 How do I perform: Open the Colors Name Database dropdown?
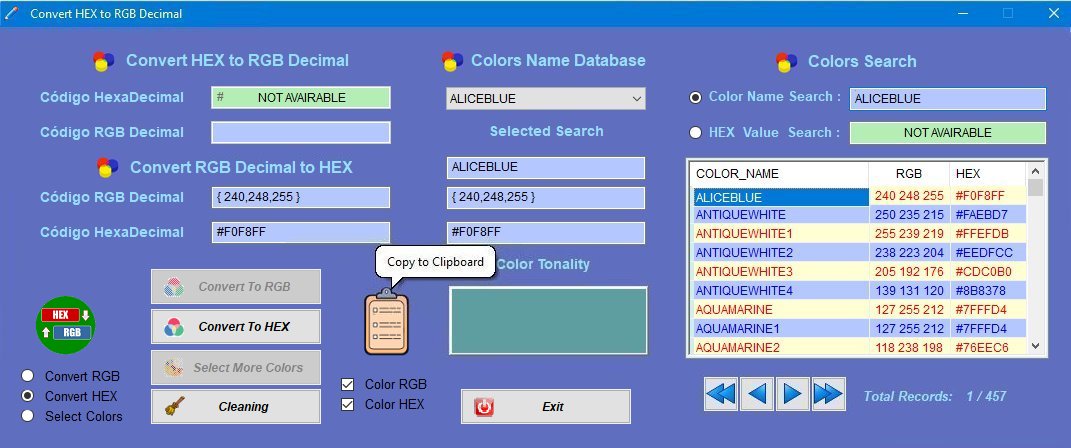545,99
